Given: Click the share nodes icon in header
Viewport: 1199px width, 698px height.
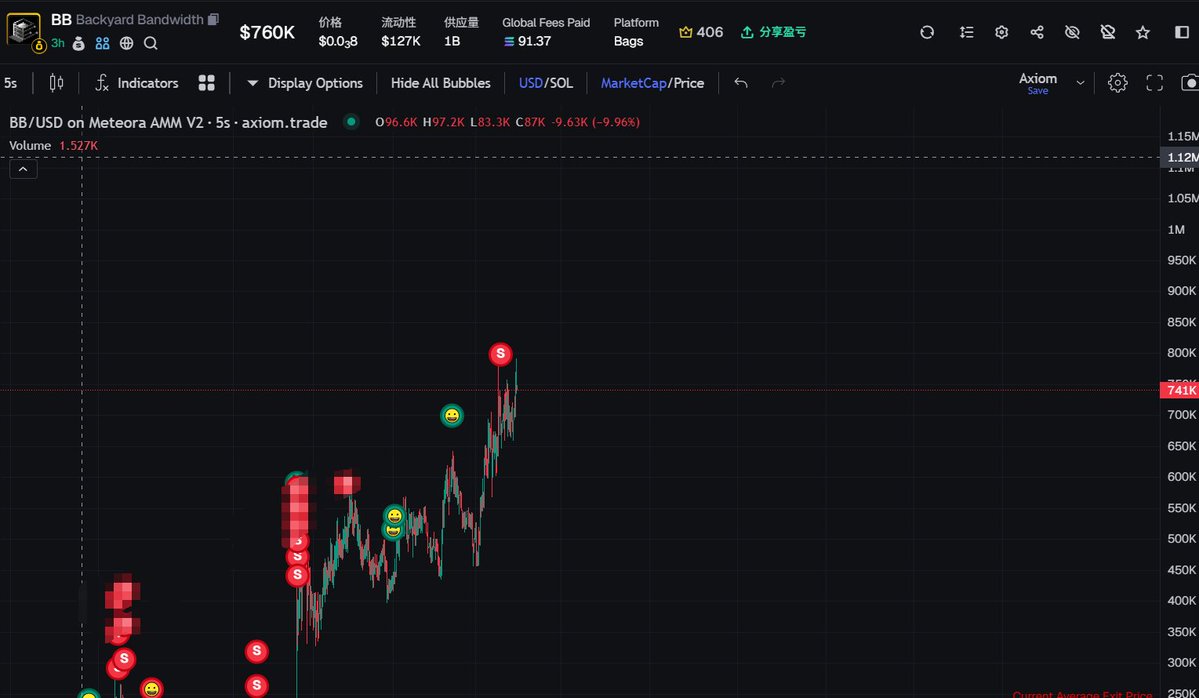Looking at the screenshot, I should (x=1037, y=32).
